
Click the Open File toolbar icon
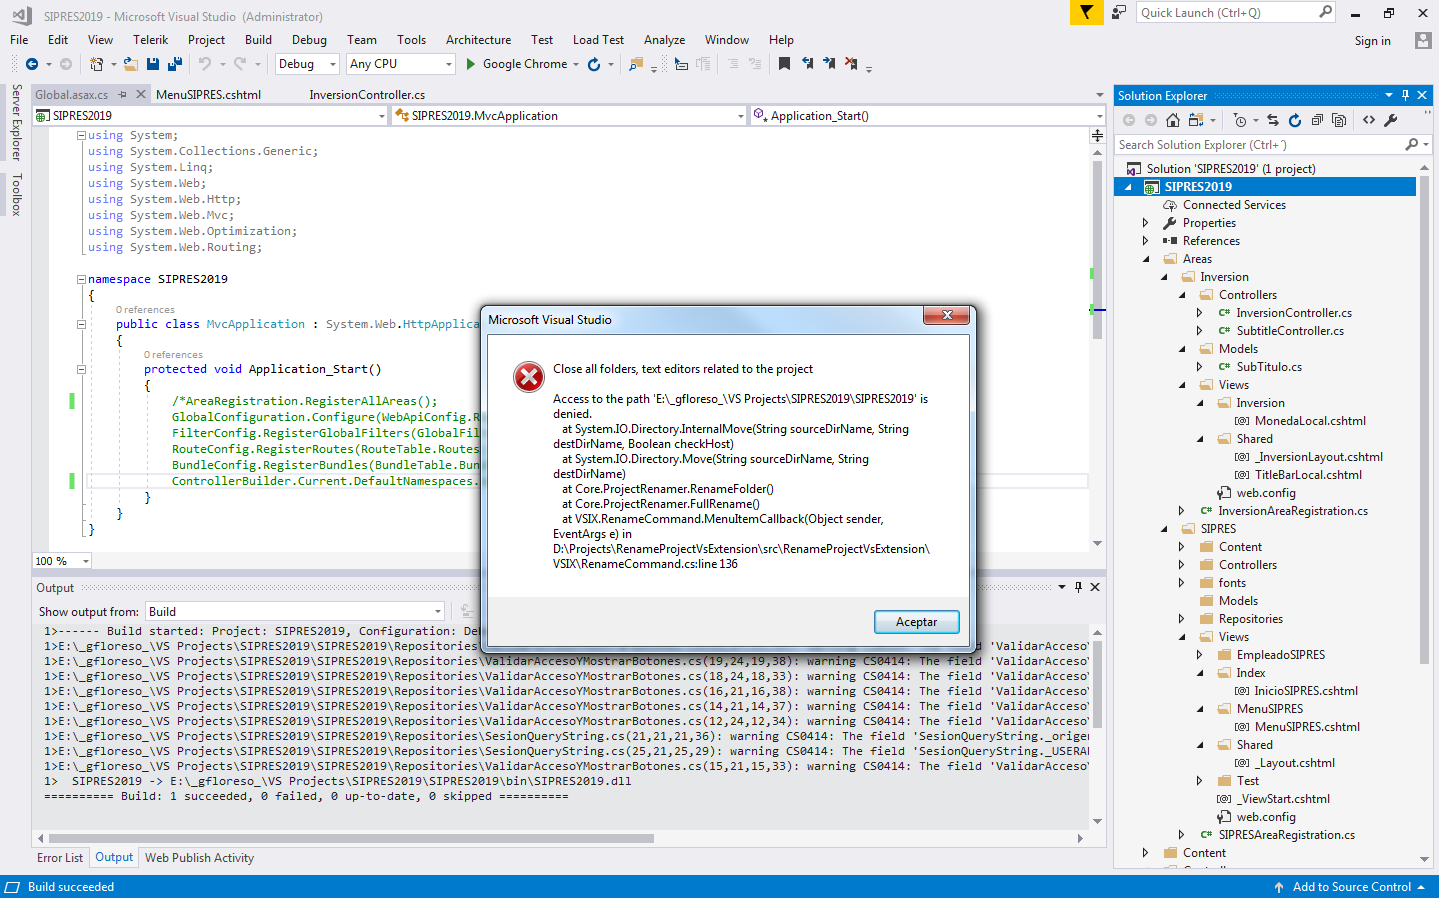[131, 64]
